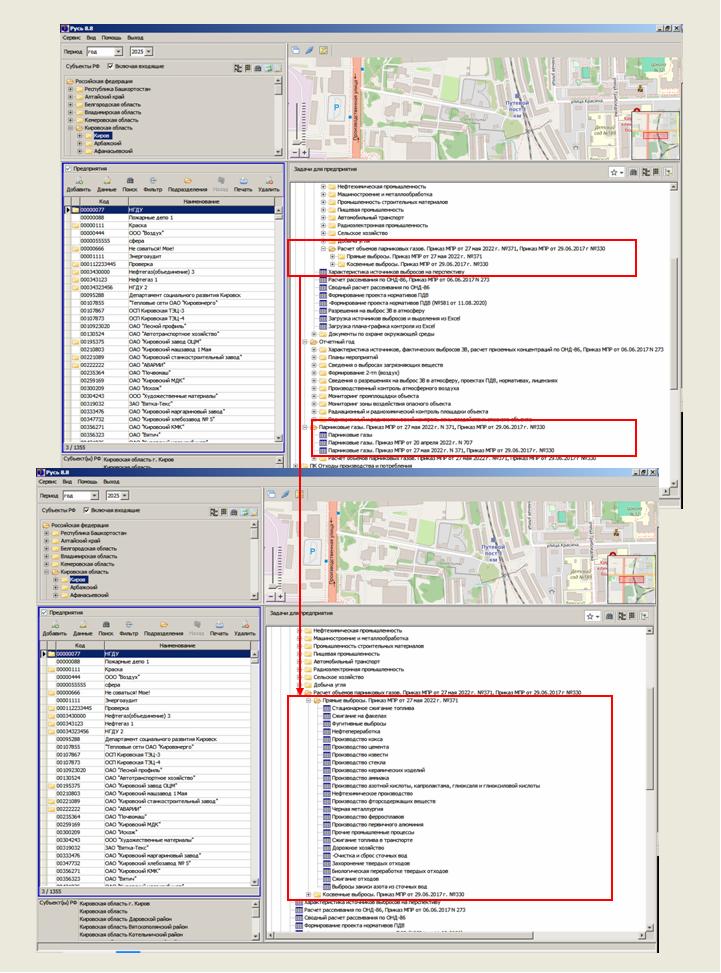
Task: Click Данные icon in upper window toolbar
Action: click(x=106, y=182)
